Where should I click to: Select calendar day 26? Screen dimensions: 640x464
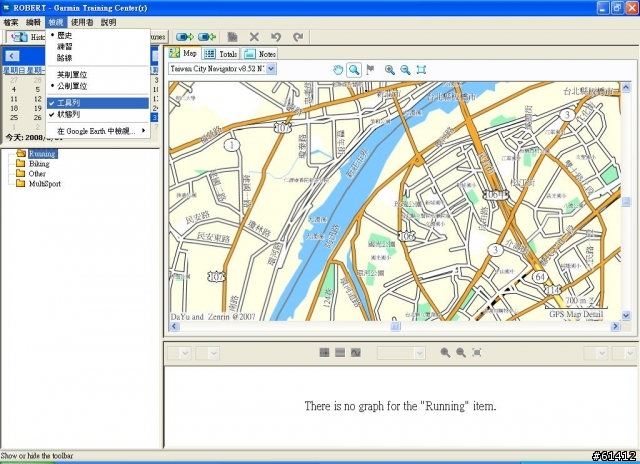coord(38,118)
